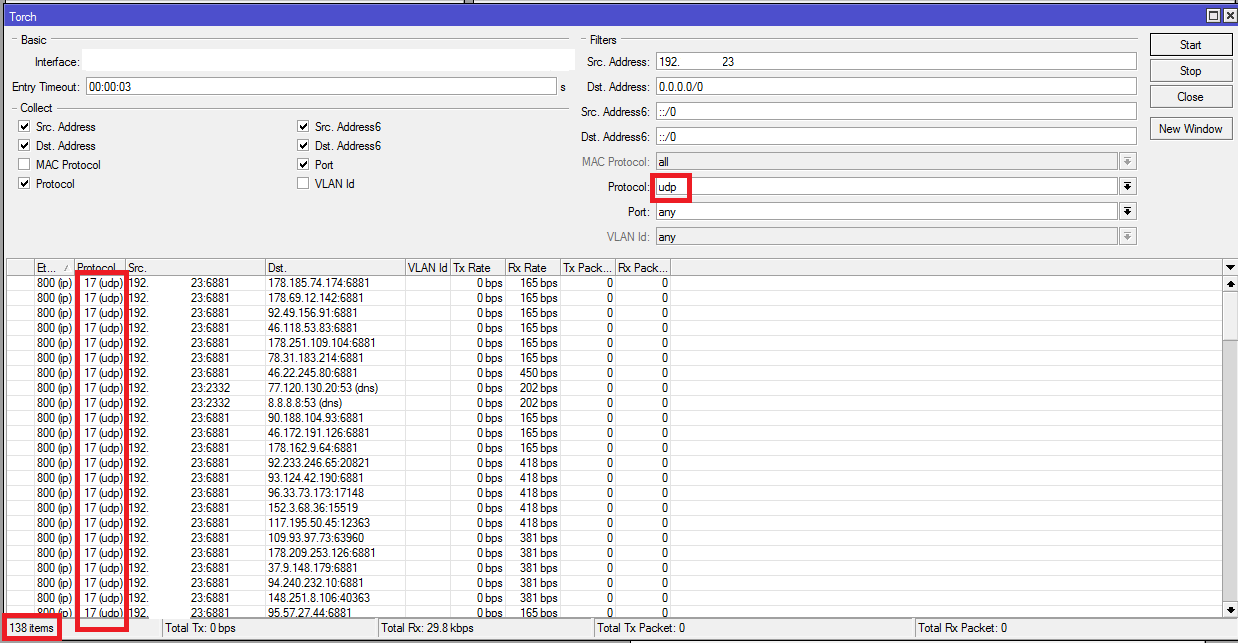Viewport: 1238px width, 643px height.
Task: Sort by the Eth type column header
Action: coord(54,268)
